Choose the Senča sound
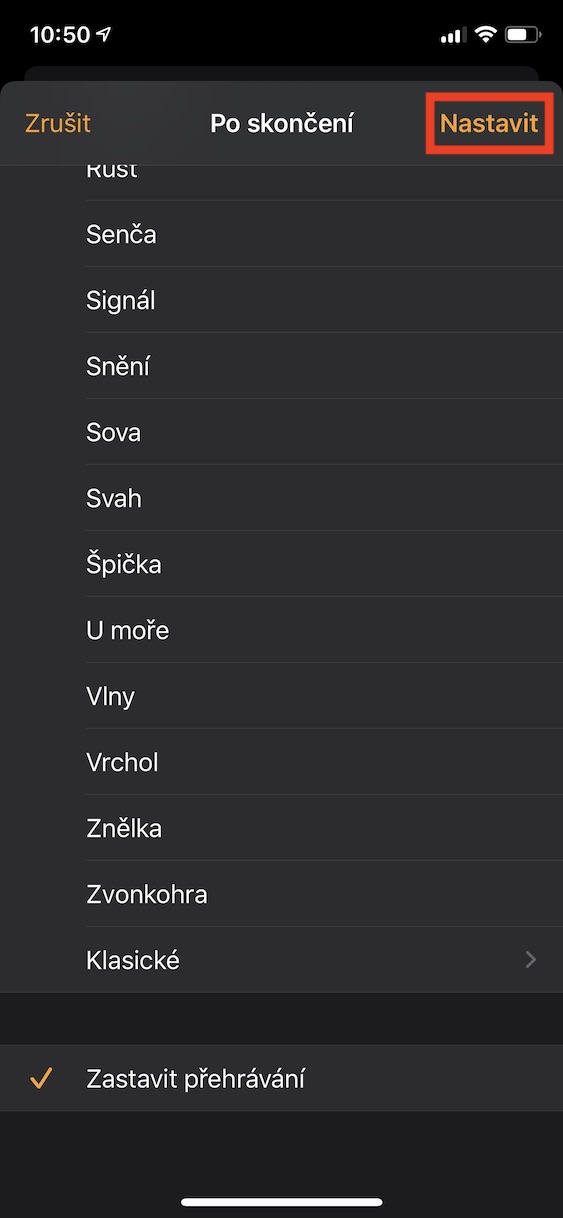Screen dimensions: 563x1218 pos(281,234)
